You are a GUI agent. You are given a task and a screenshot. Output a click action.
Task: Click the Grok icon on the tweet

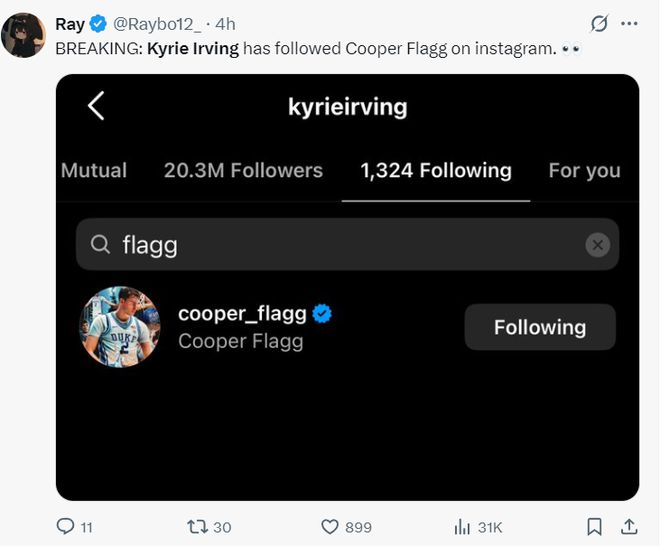click(x=599, y=23)
